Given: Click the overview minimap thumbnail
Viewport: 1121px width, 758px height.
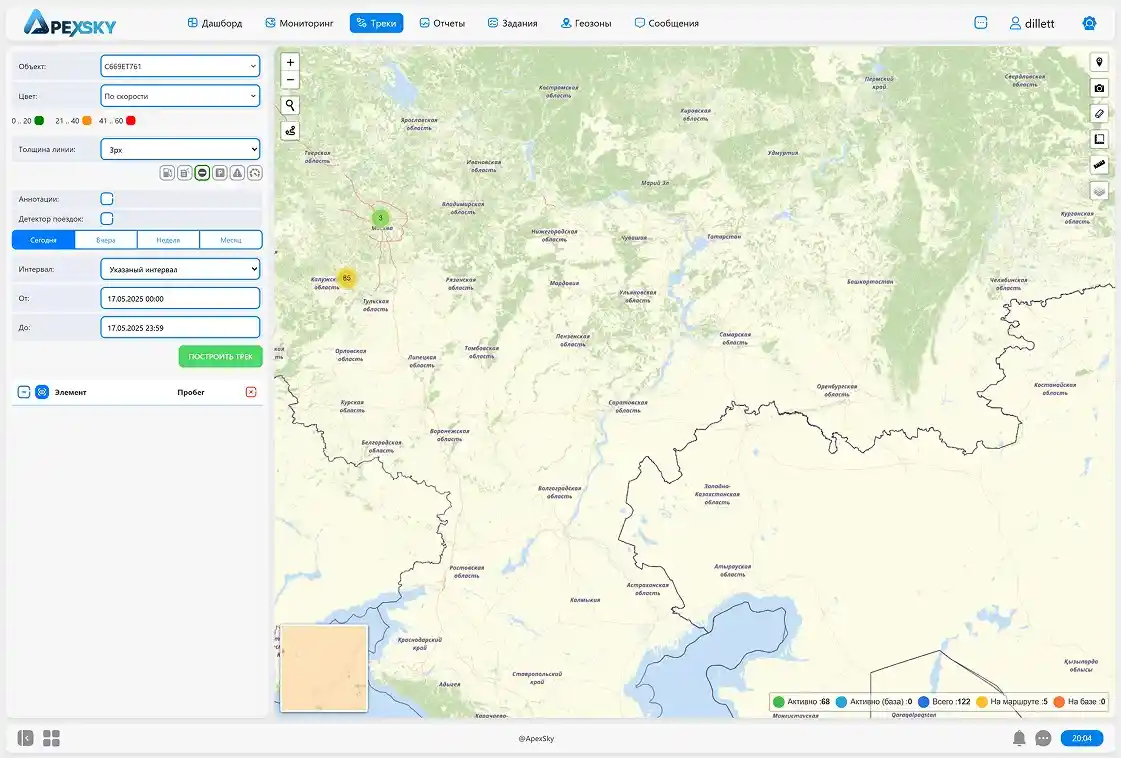Looking at the screenshot, I should pos(324,668).
